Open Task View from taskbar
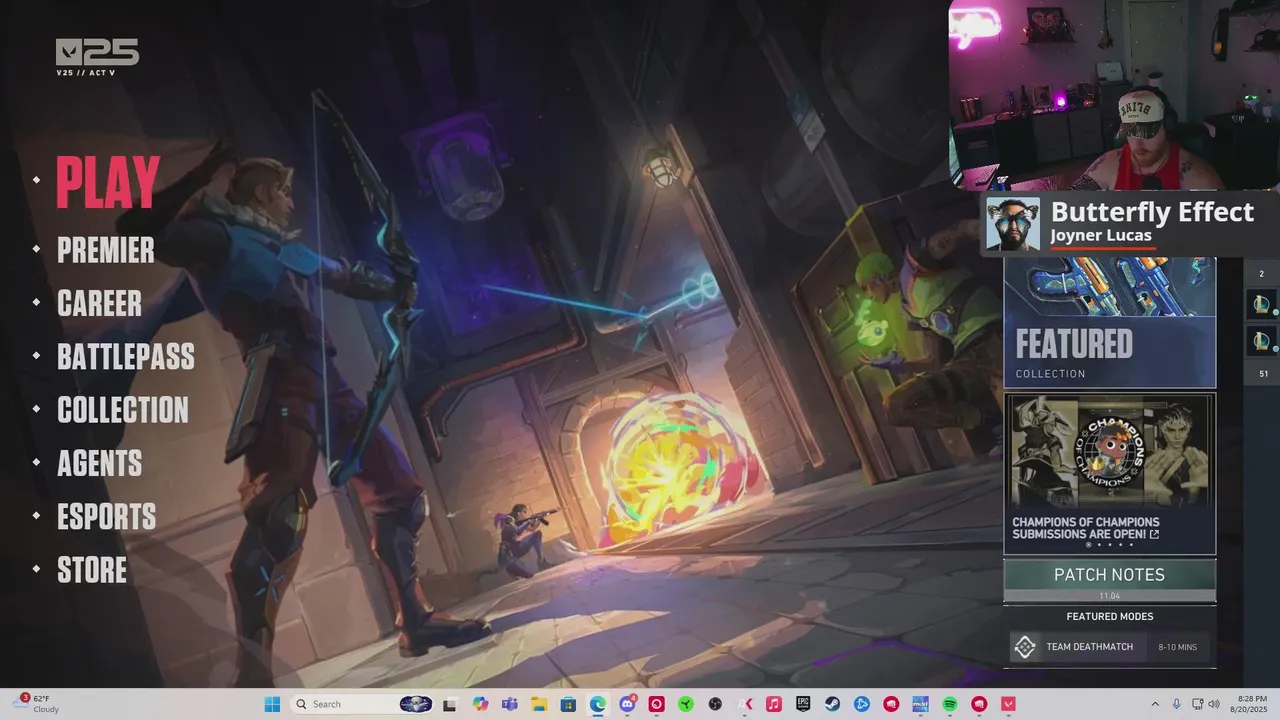The height and width of the screenshot is (720, 1280). click(x=450, y=704)
